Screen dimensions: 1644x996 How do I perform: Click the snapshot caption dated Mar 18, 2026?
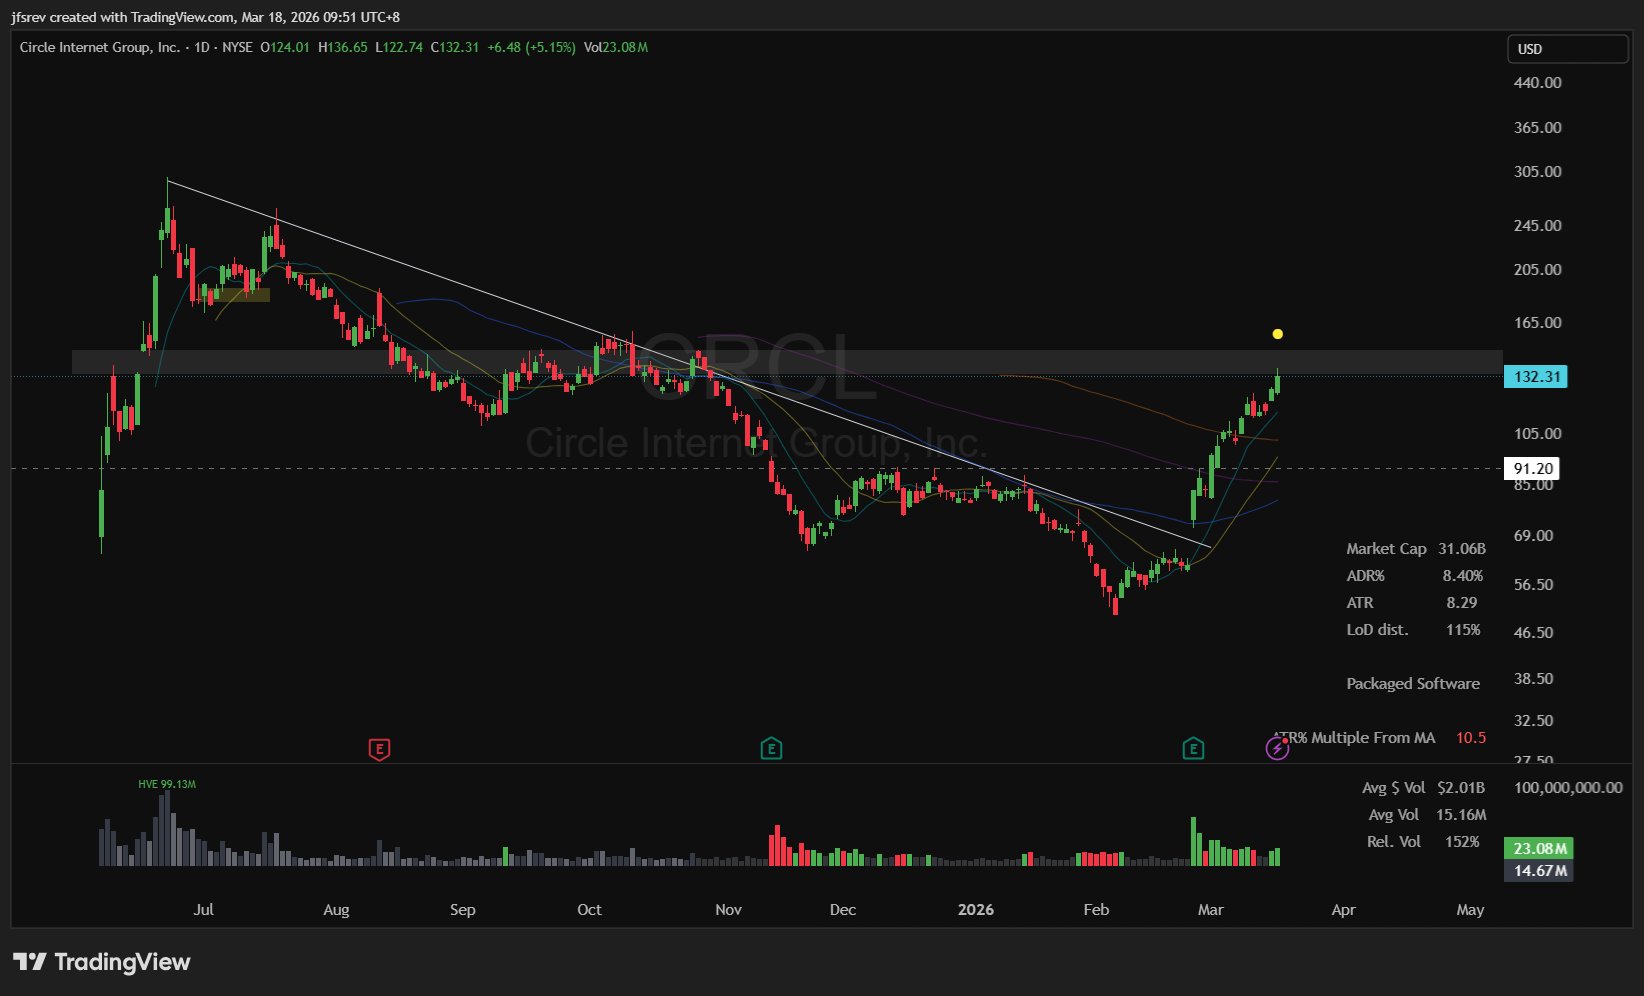pyautogui.click(x=205, y=17)
